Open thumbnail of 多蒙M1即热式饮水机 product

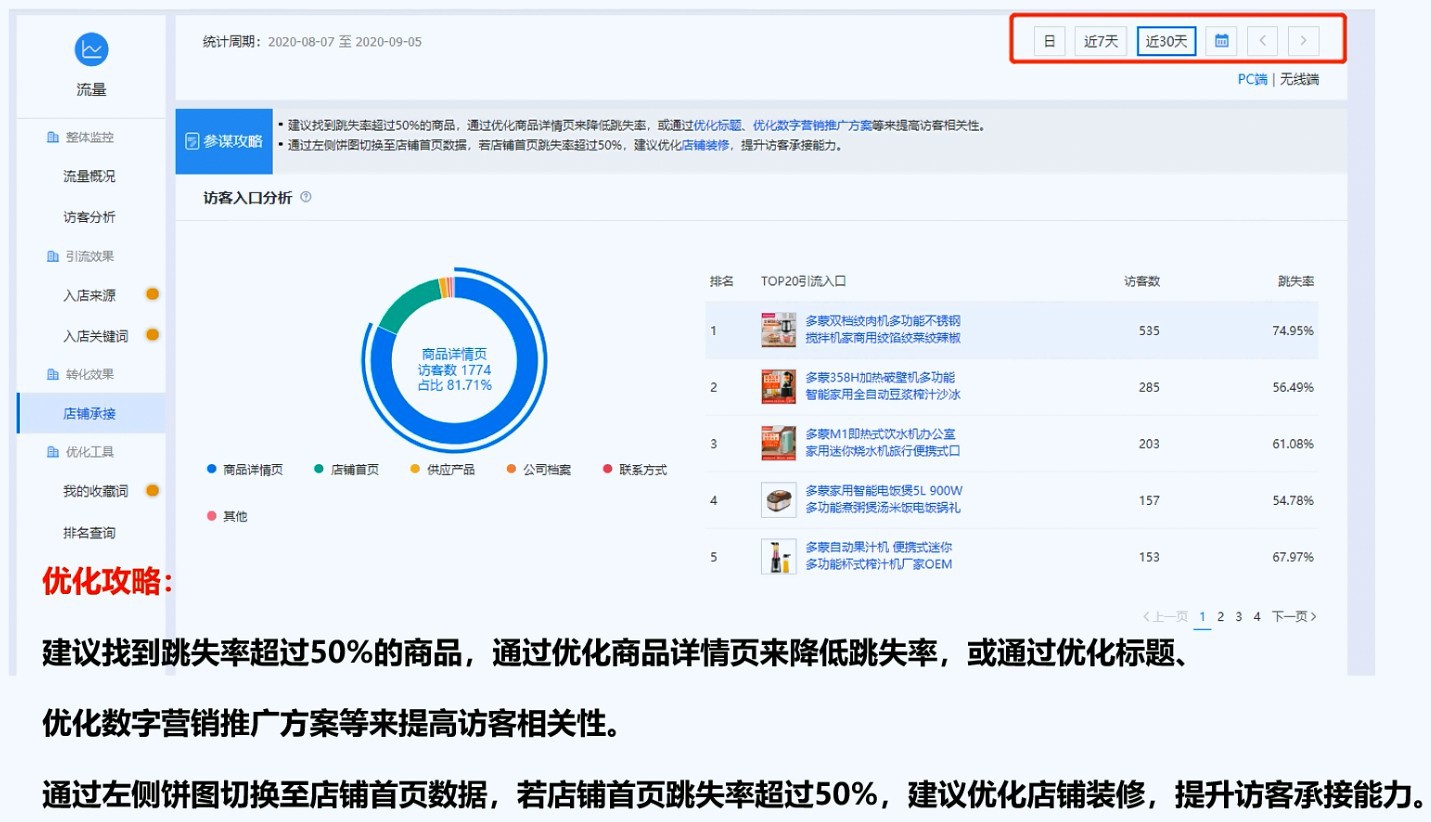tap(778, 443)
